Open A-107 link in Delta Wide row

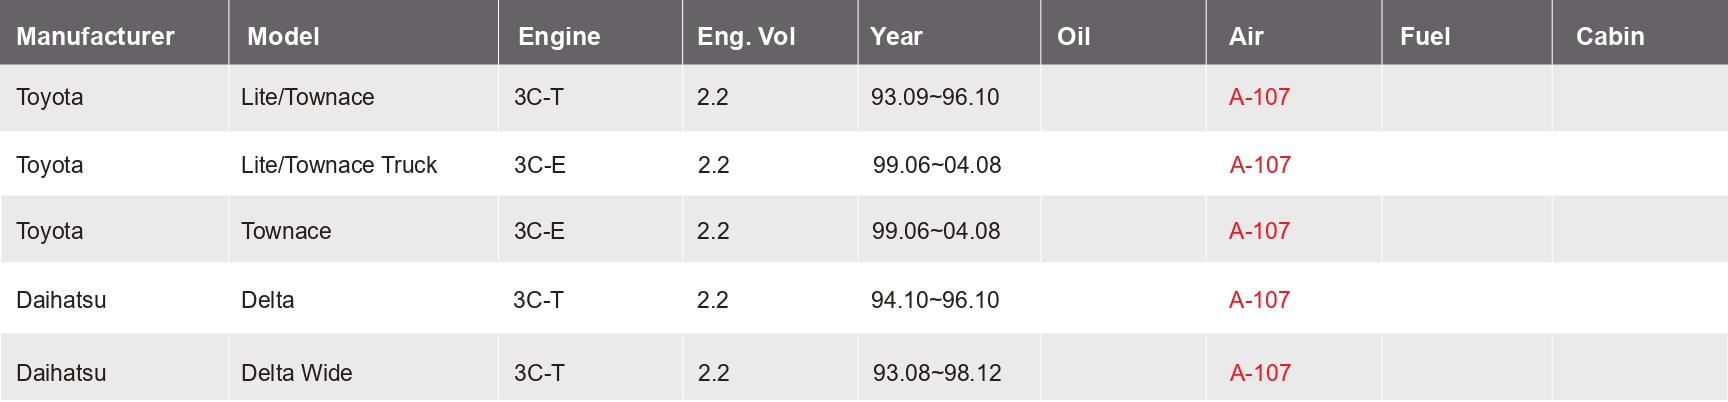tap(1260, 373)
